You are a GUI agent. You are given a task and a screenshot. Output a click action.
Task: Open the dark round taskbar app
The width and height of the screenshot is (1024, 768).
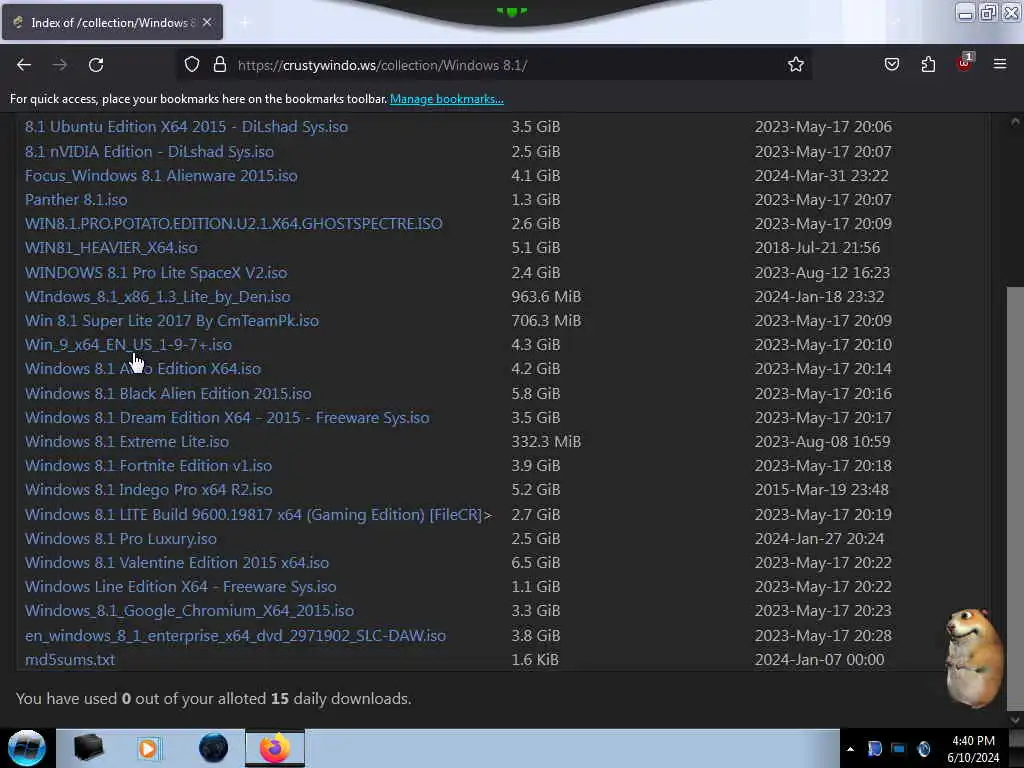[x=214, y=748]
